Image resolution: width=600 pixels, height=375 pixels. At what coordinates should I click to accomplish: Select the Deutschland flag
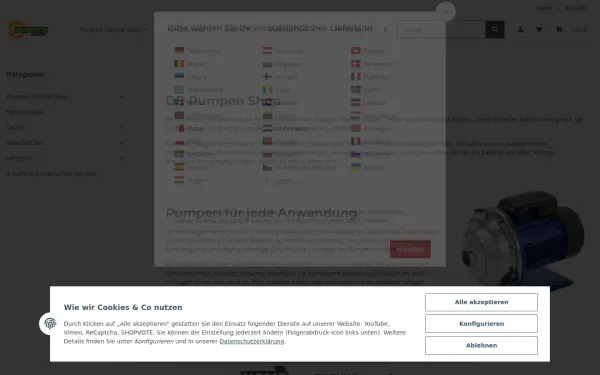coord(179,50)
